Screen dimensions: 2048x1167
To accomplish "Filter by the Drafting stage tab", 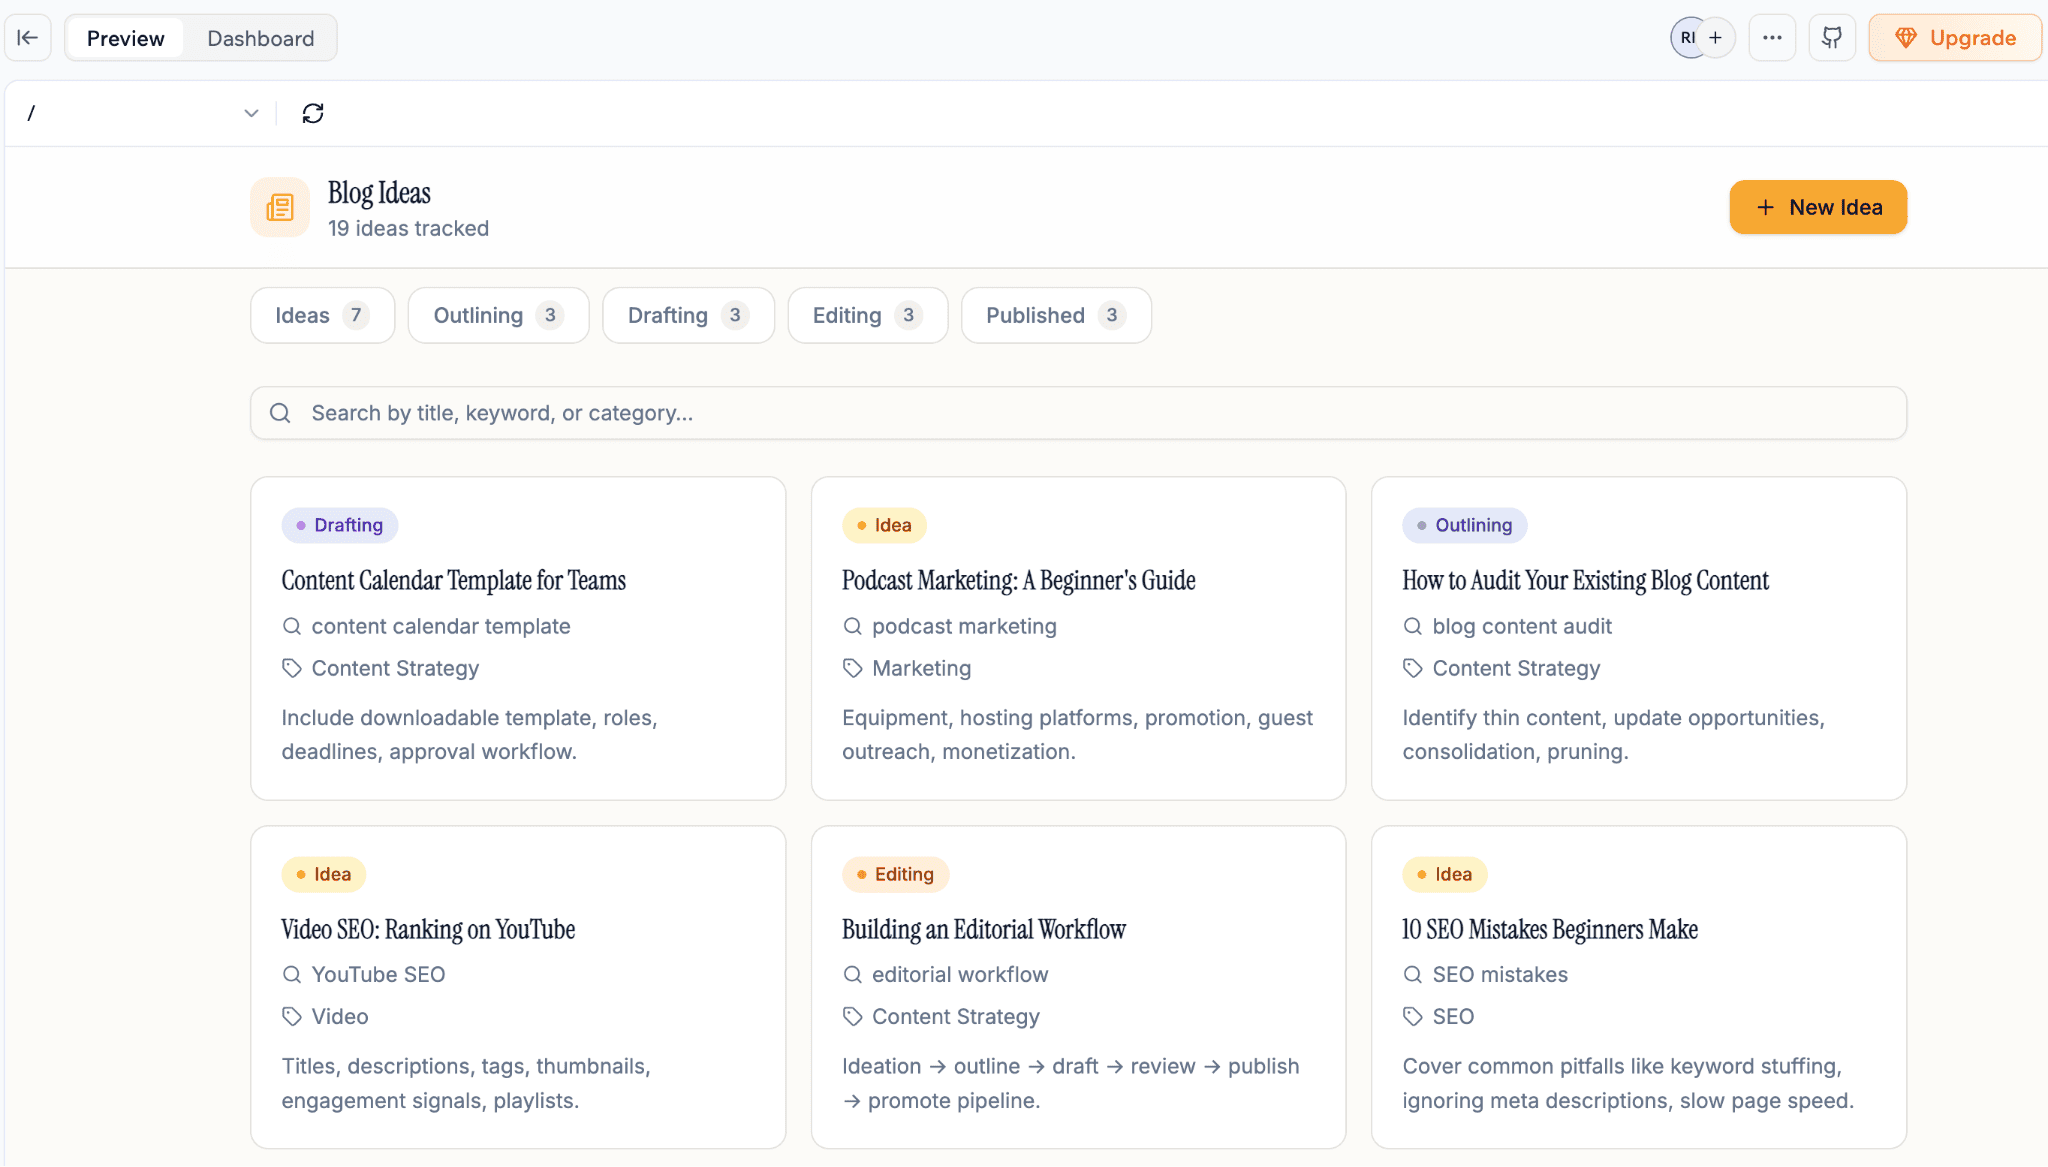I will [x=688, y=315].
